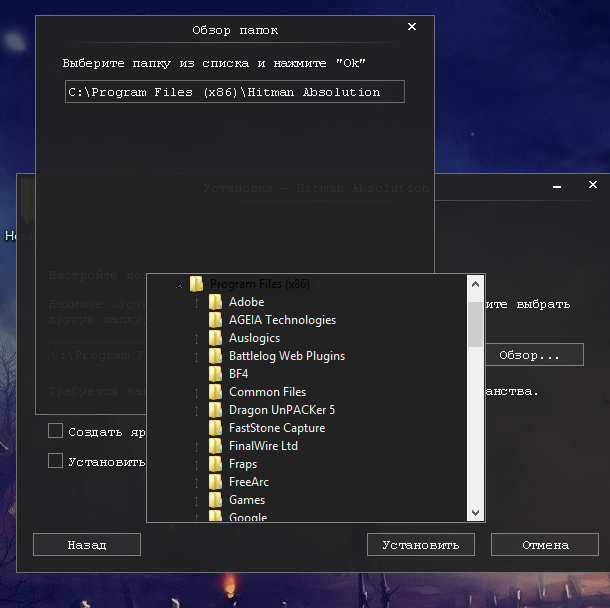The height and width of the screenshot is (608, 610).
Task: Select FreeArc in the folder tree
Action: coord(249,482)
